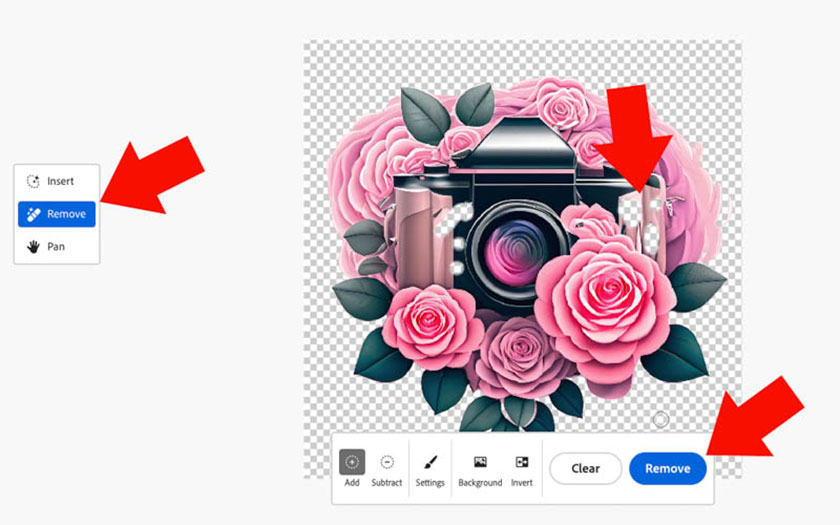Choose the Add brush mode

tap(352, 468)
